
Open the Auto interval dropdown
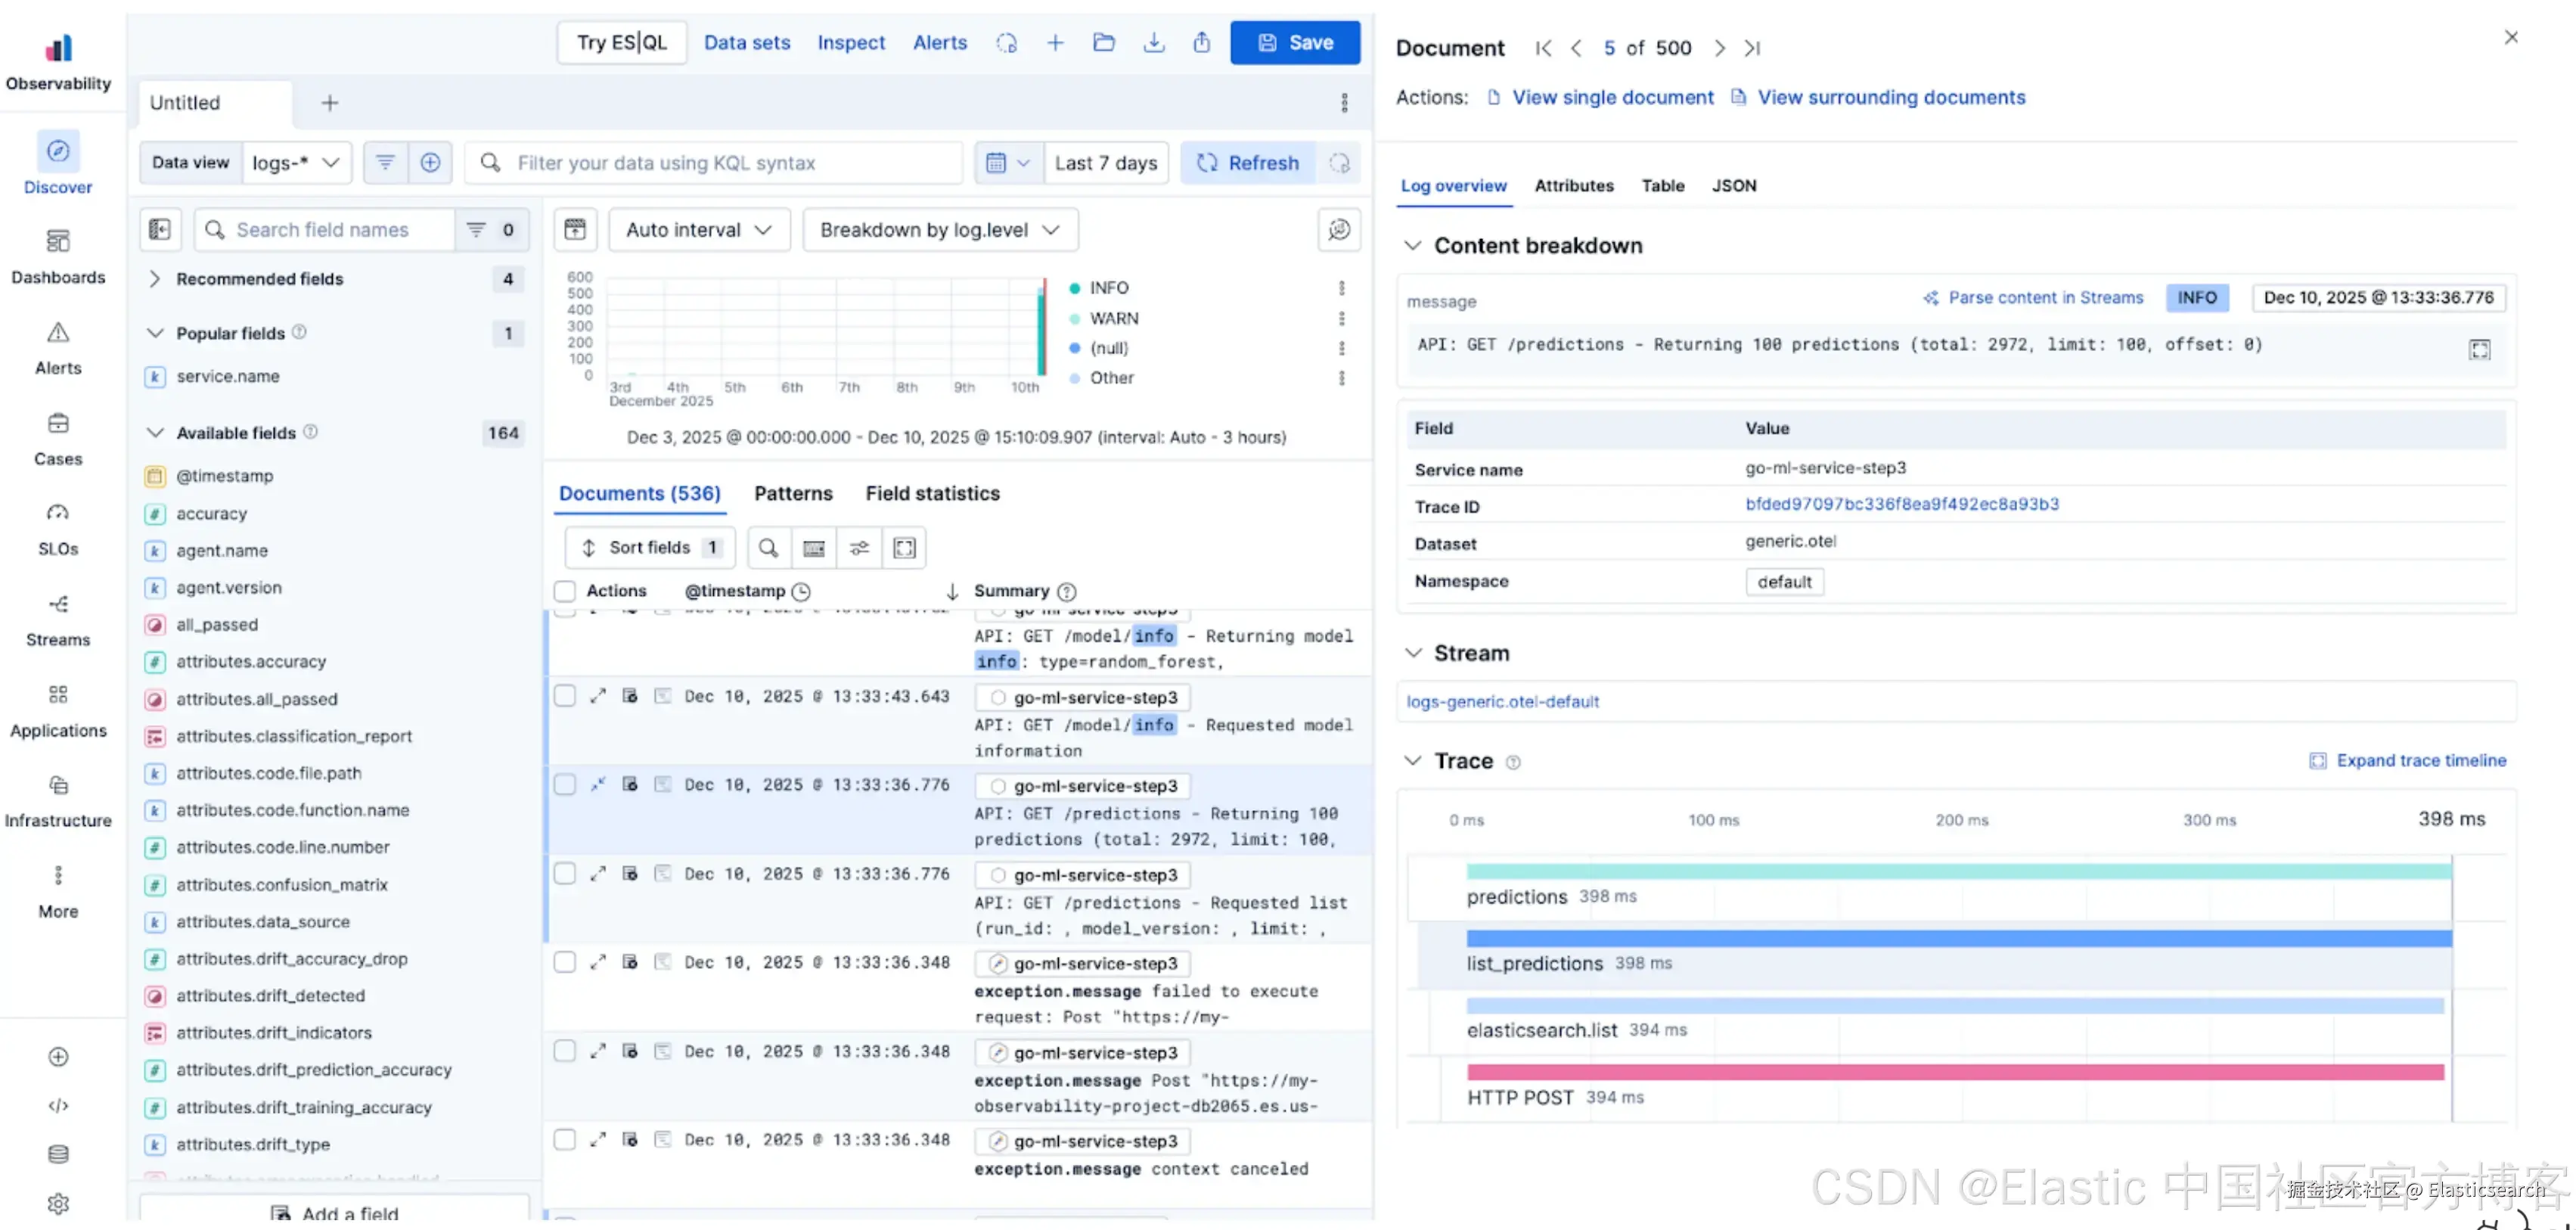698,230
